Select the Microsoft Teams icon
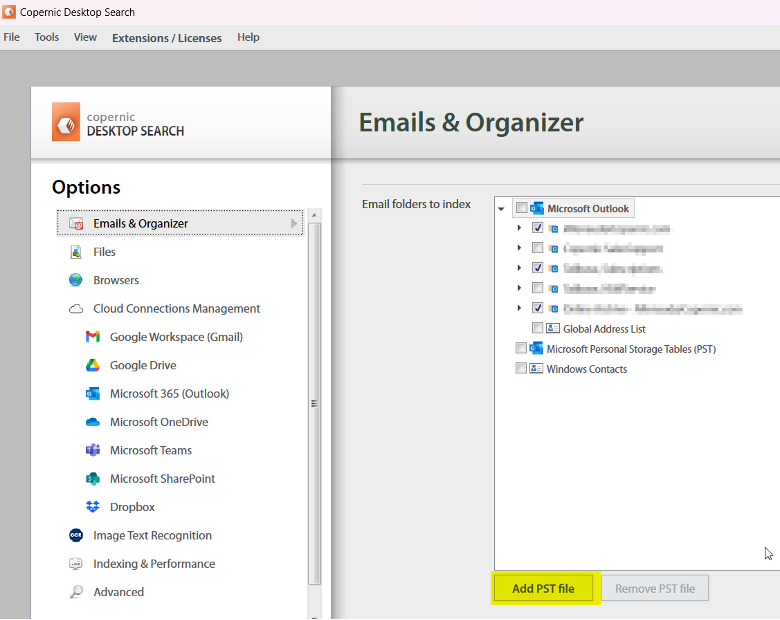Screen dimensions: 780x620 (x=93, y=450)
